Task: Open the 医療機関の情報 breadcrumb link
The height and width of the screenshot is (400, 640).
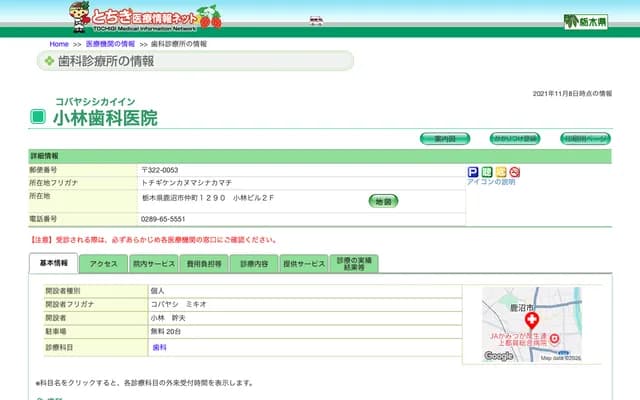Action: pyautogui.click(x=110, y=44)
